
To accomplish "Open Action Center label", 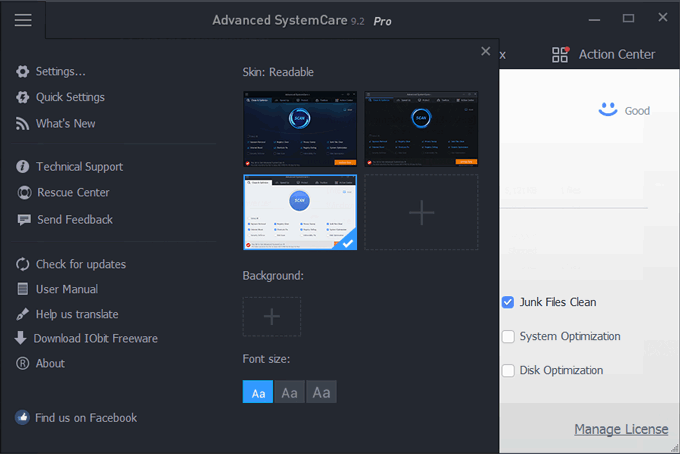I will [x=617, y=55].
